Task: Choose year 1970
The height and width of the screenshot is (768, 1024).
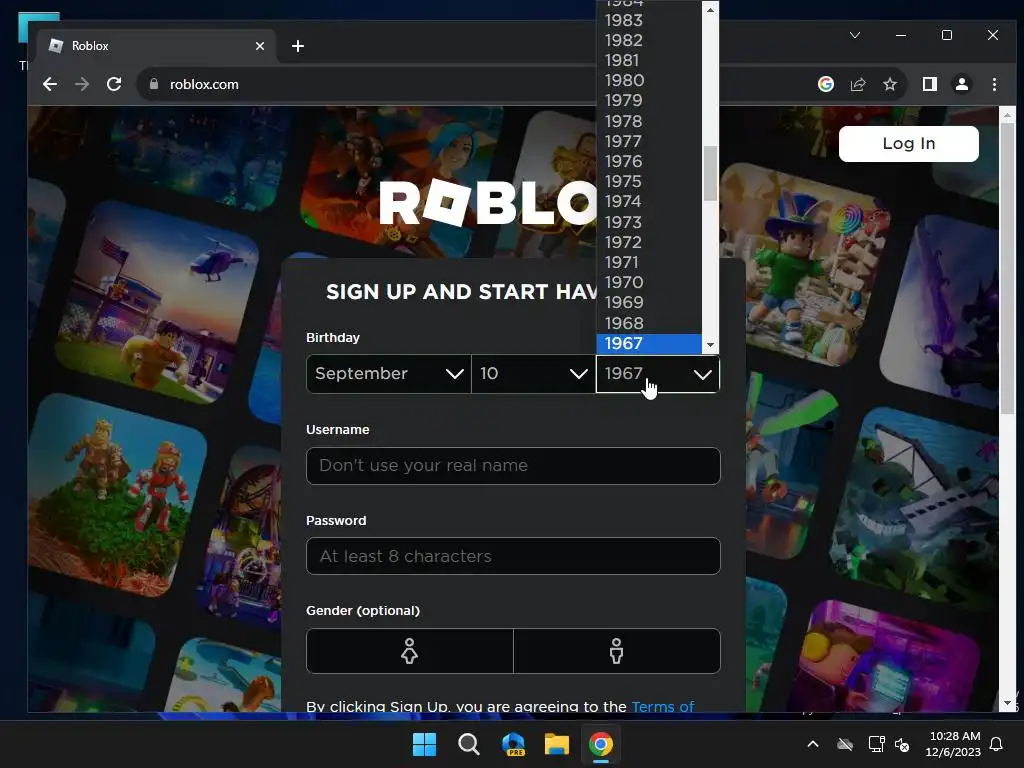Action: [x=648, y=283]
